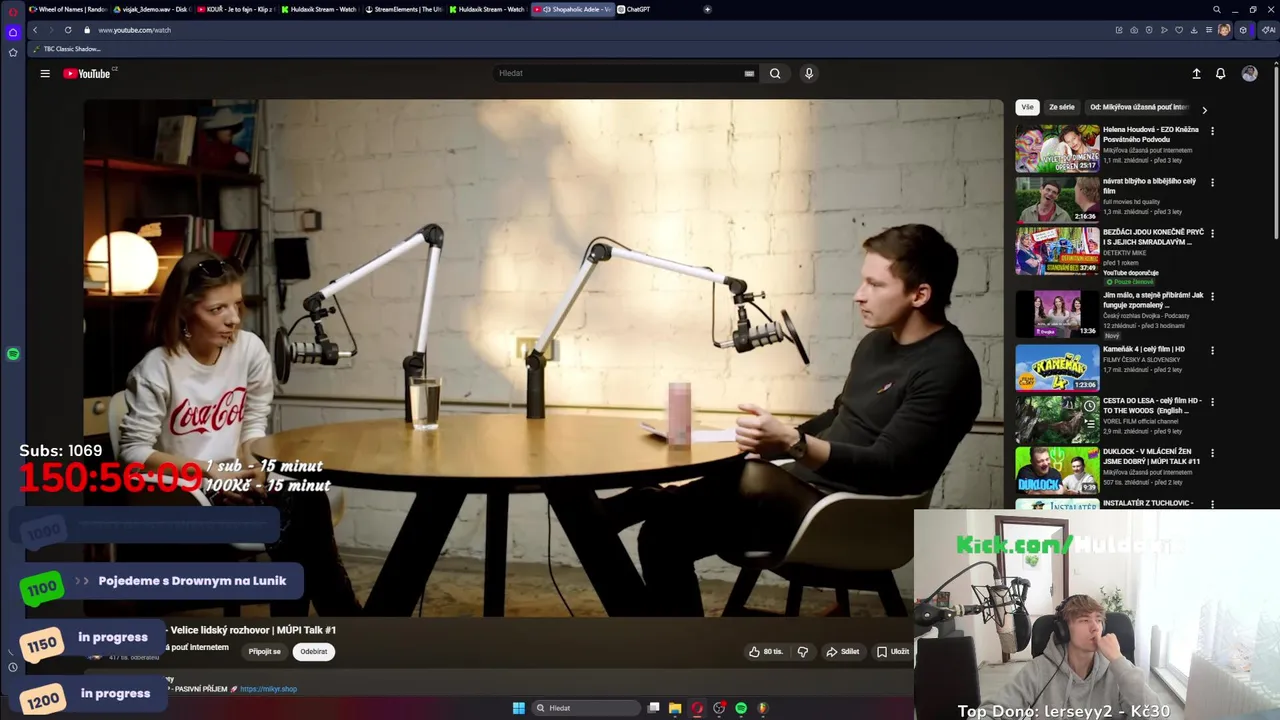Open options menu for Helena Houdová video

coord(1212,131)
